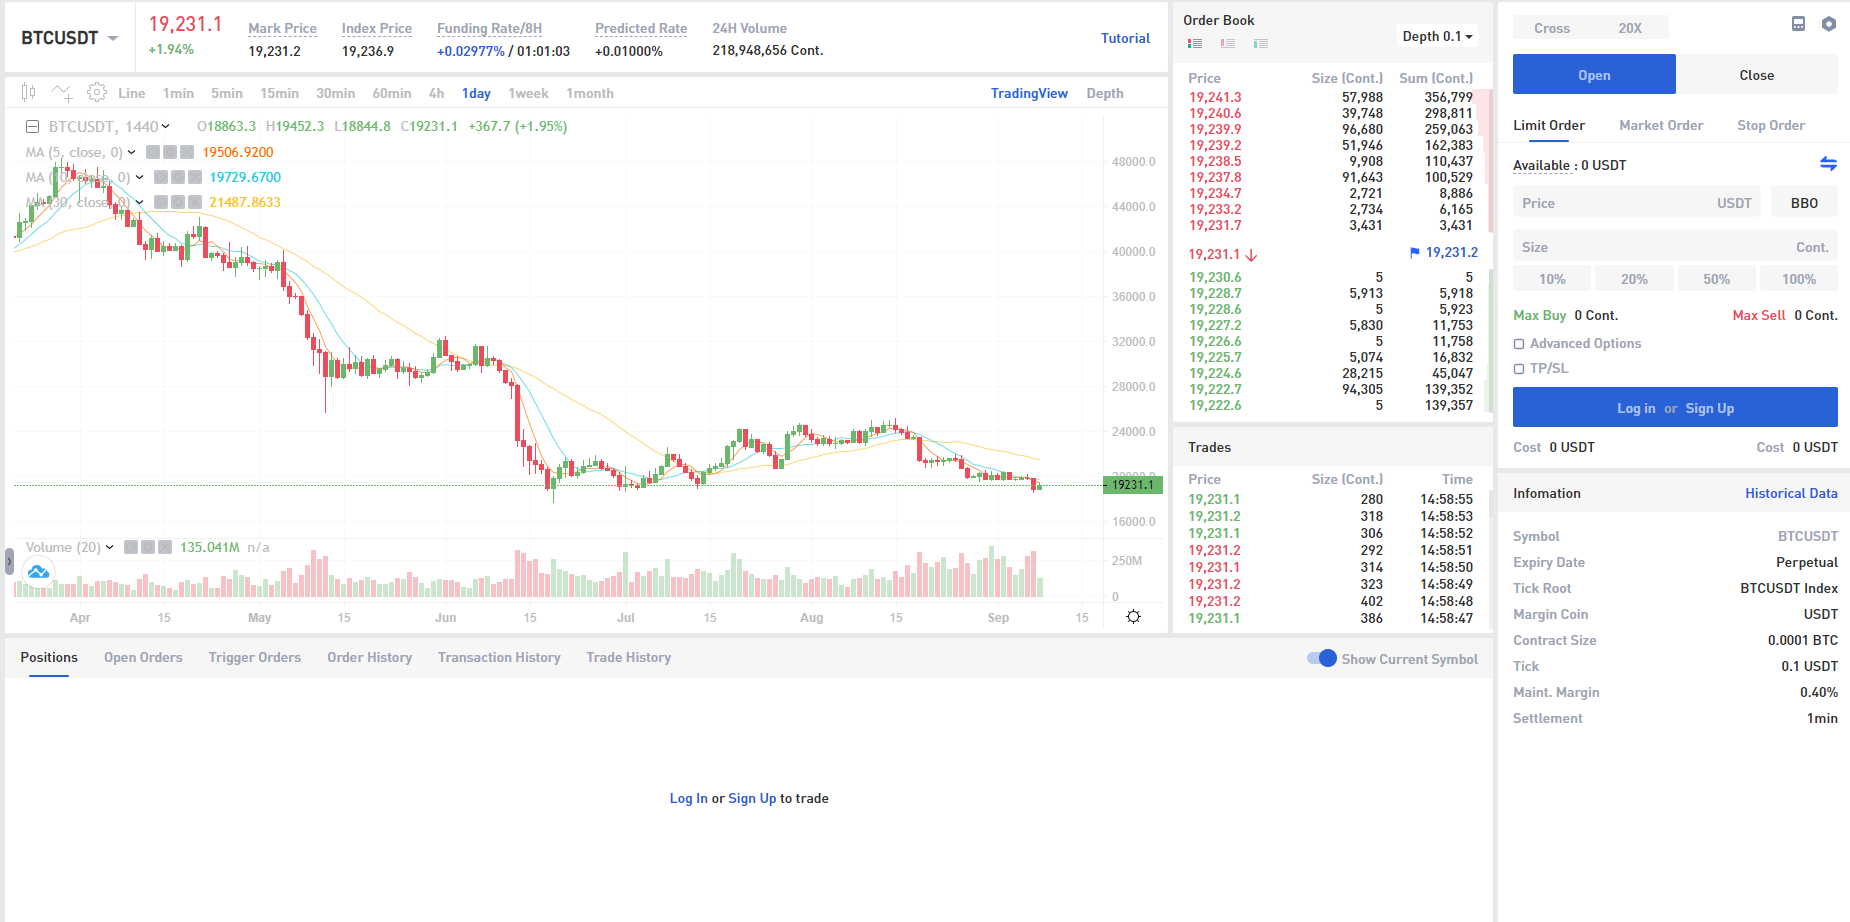This screenshot has height=922, width=1850.
Task: Follow the Historical Data link
Action: coord(1790,493)
